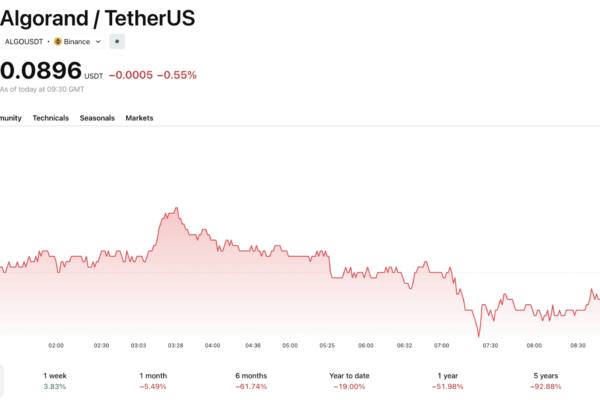Screen dimensions: 600x400
Task: Click the green market status dot
Action: (x=117, y=42)
